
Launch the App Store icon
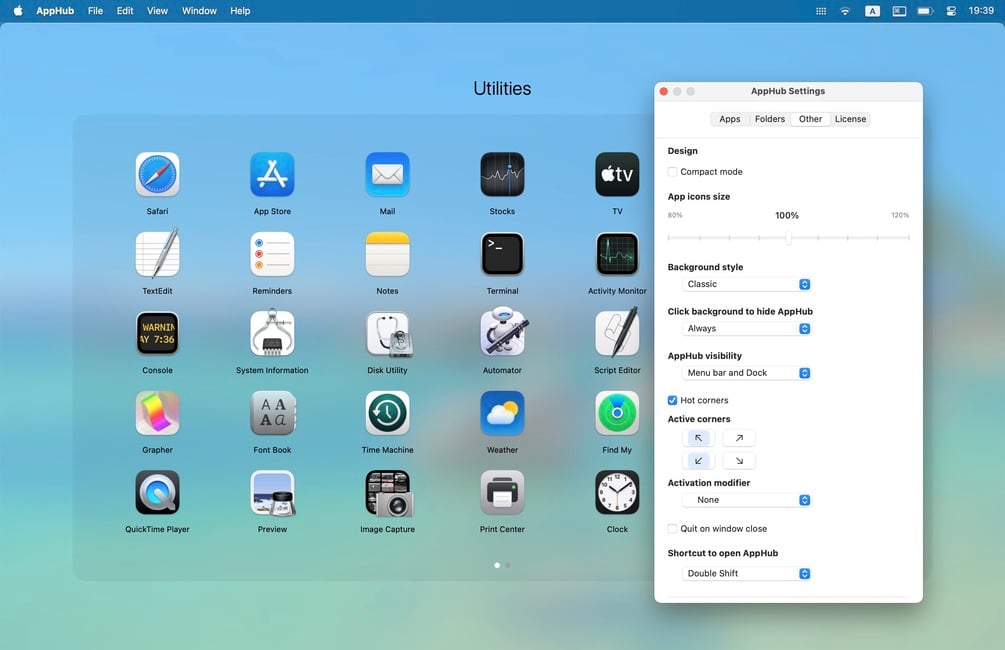click(x=272, y=174)
